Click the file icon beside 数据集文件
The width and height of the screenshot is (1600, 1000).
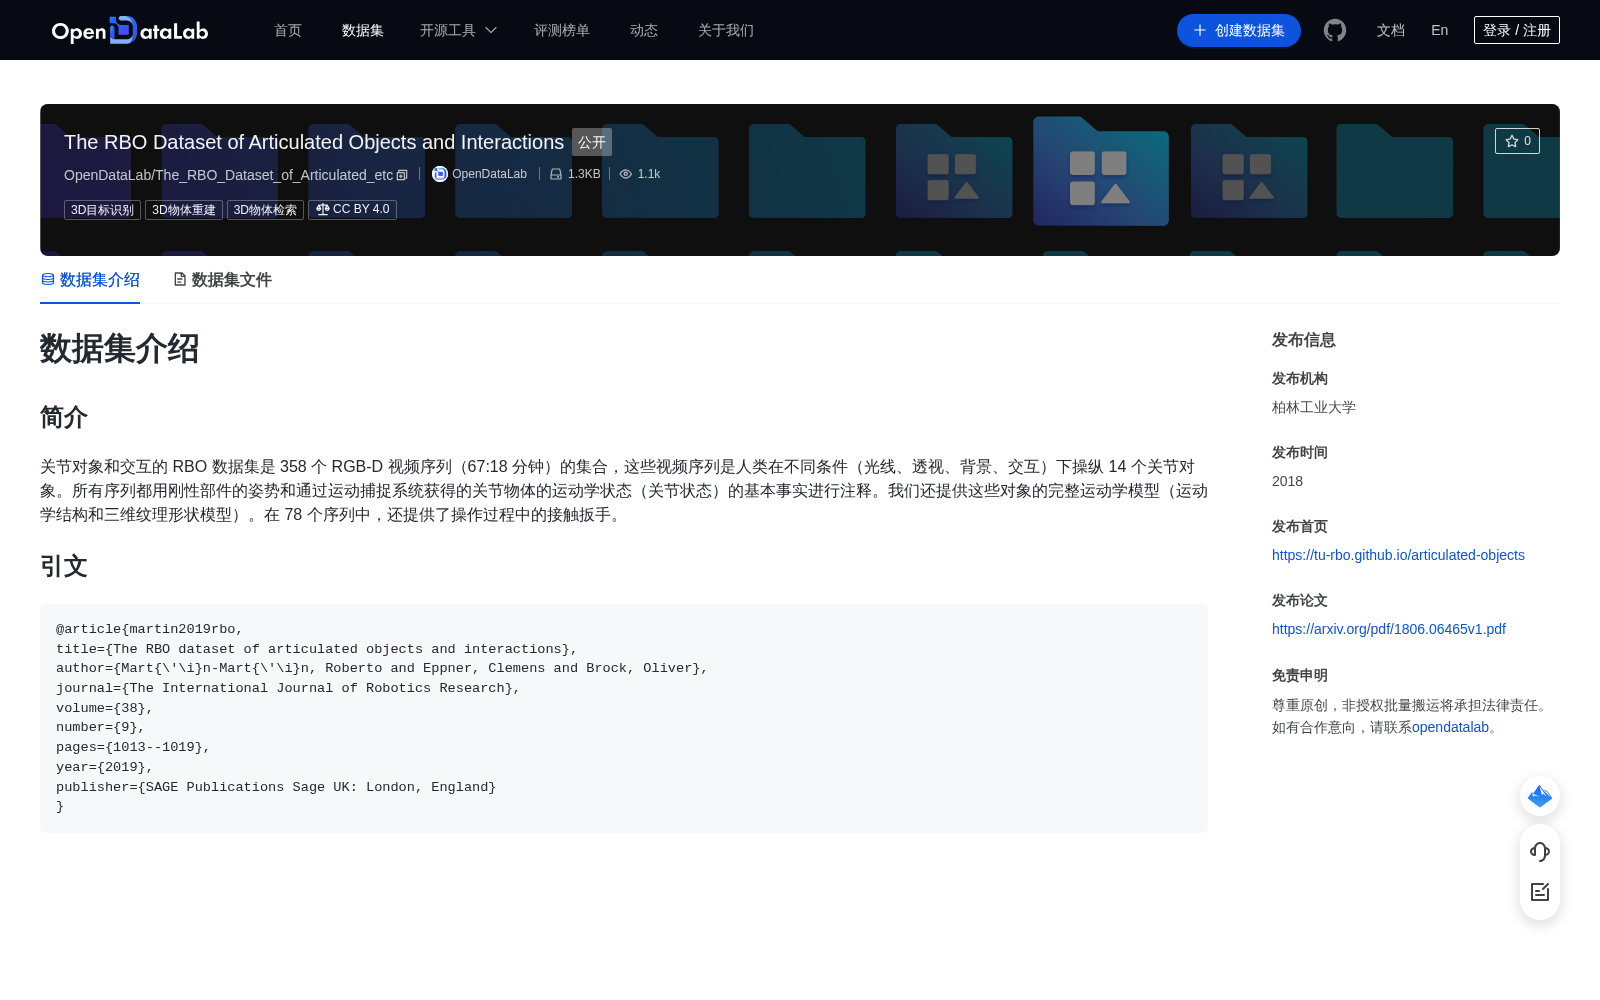(x=180, y=279)
